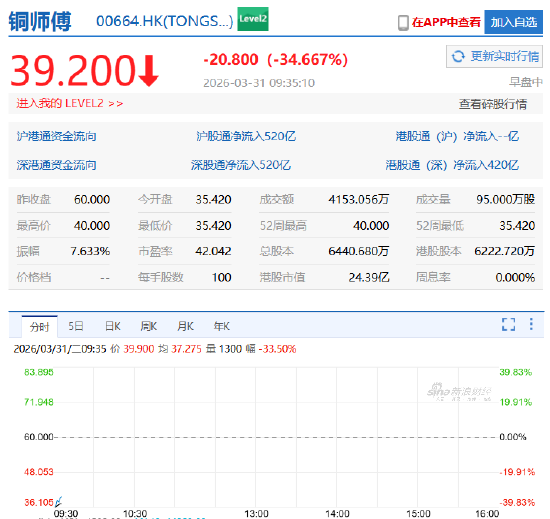
Task: Click the phone icon beside 在APP中查看
Action: (403, 23)
